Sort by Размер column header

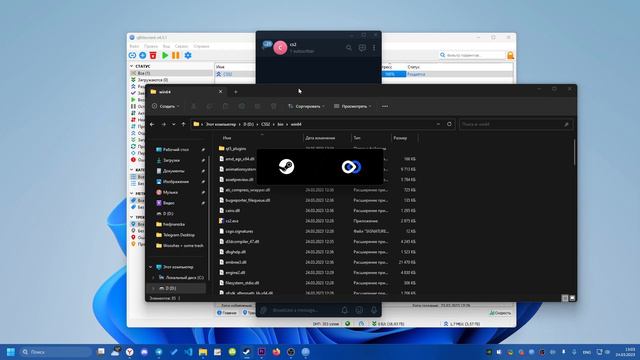[x=400, y=138]
